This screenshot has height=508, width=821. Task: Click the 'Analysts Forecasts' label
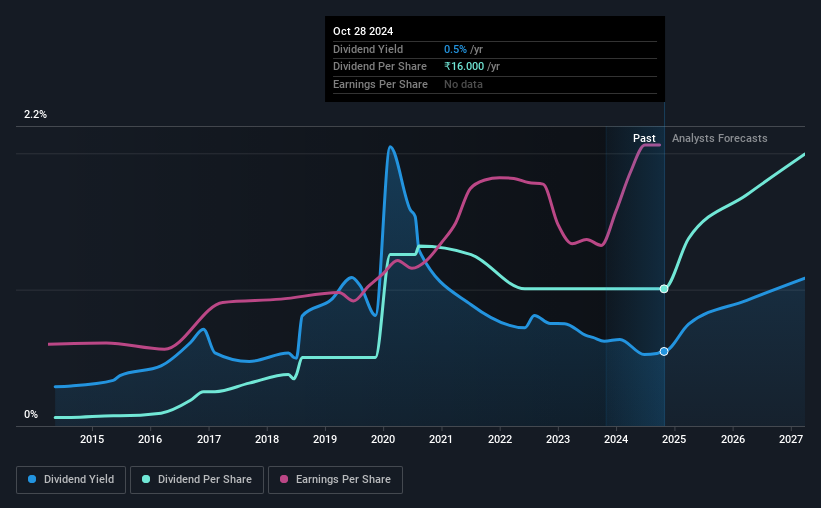coord(719,138)
